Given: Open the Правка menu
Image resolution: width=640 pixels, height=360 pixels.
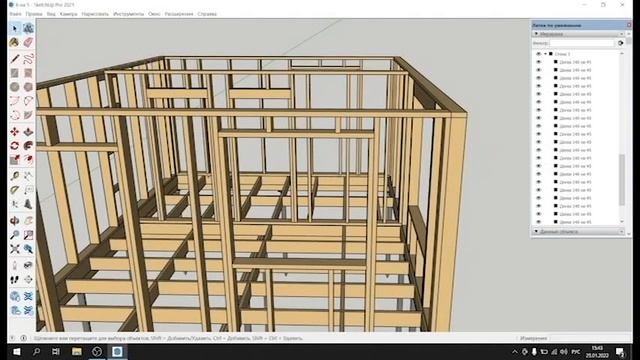Looking at the screenshot, I should pos(34,14).
